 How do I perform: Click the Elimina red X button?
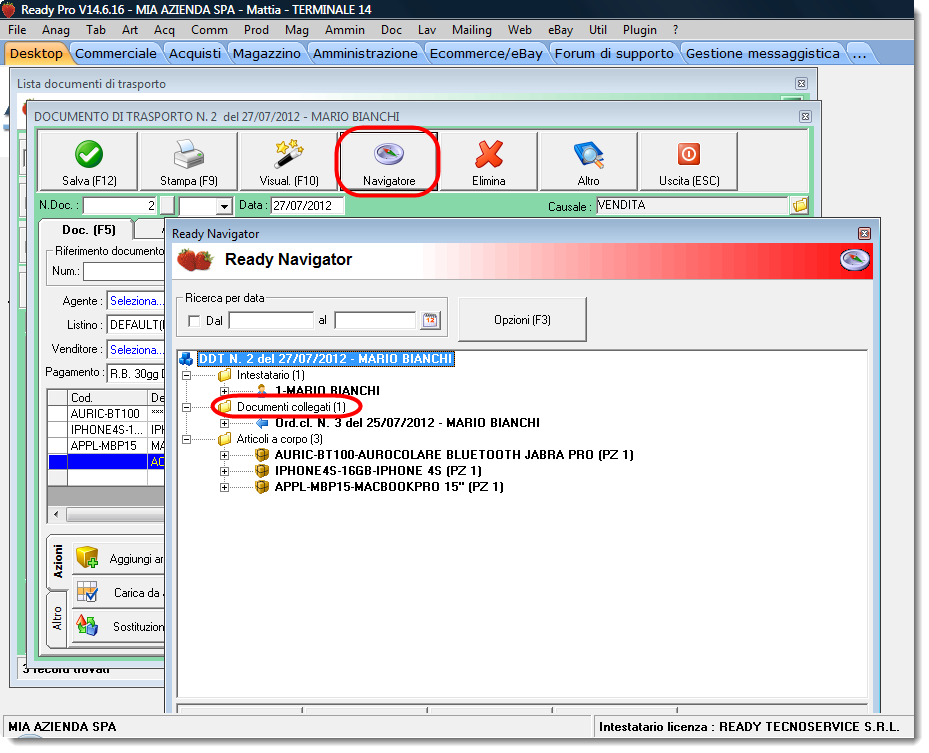(489, 161)
